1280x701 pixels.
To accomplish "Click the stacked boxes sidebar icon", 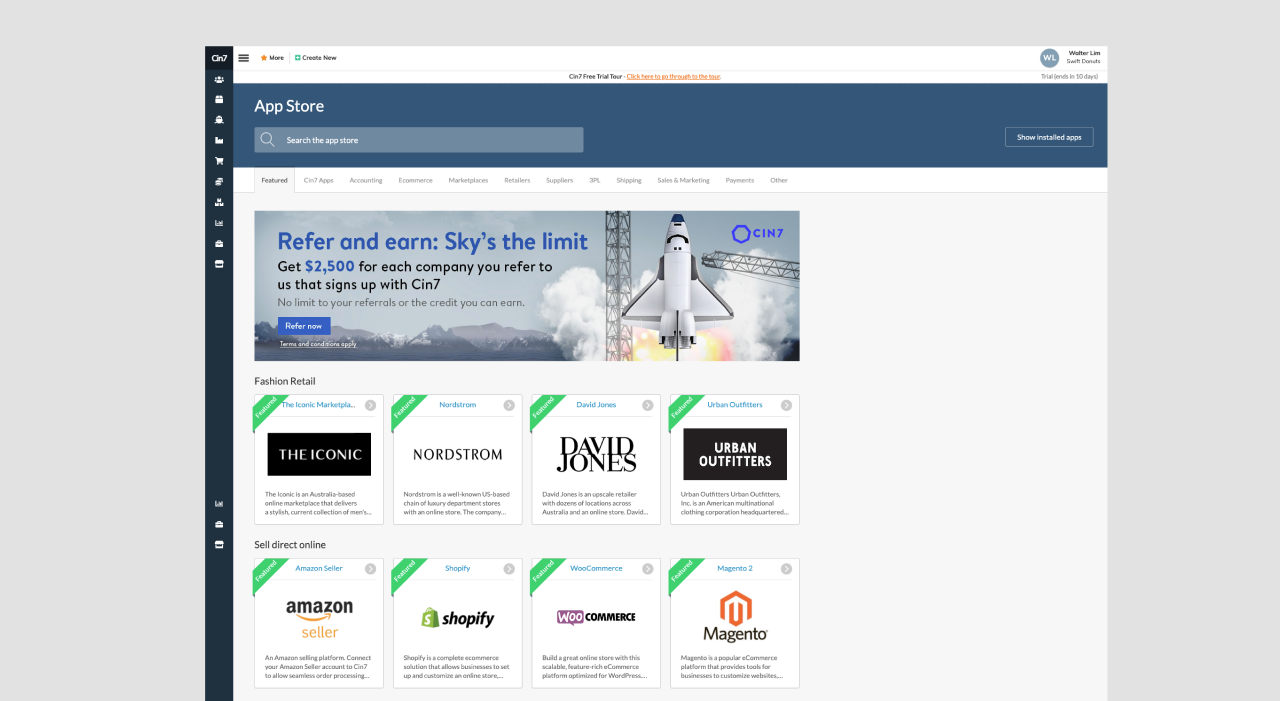I will click(219, 202).
